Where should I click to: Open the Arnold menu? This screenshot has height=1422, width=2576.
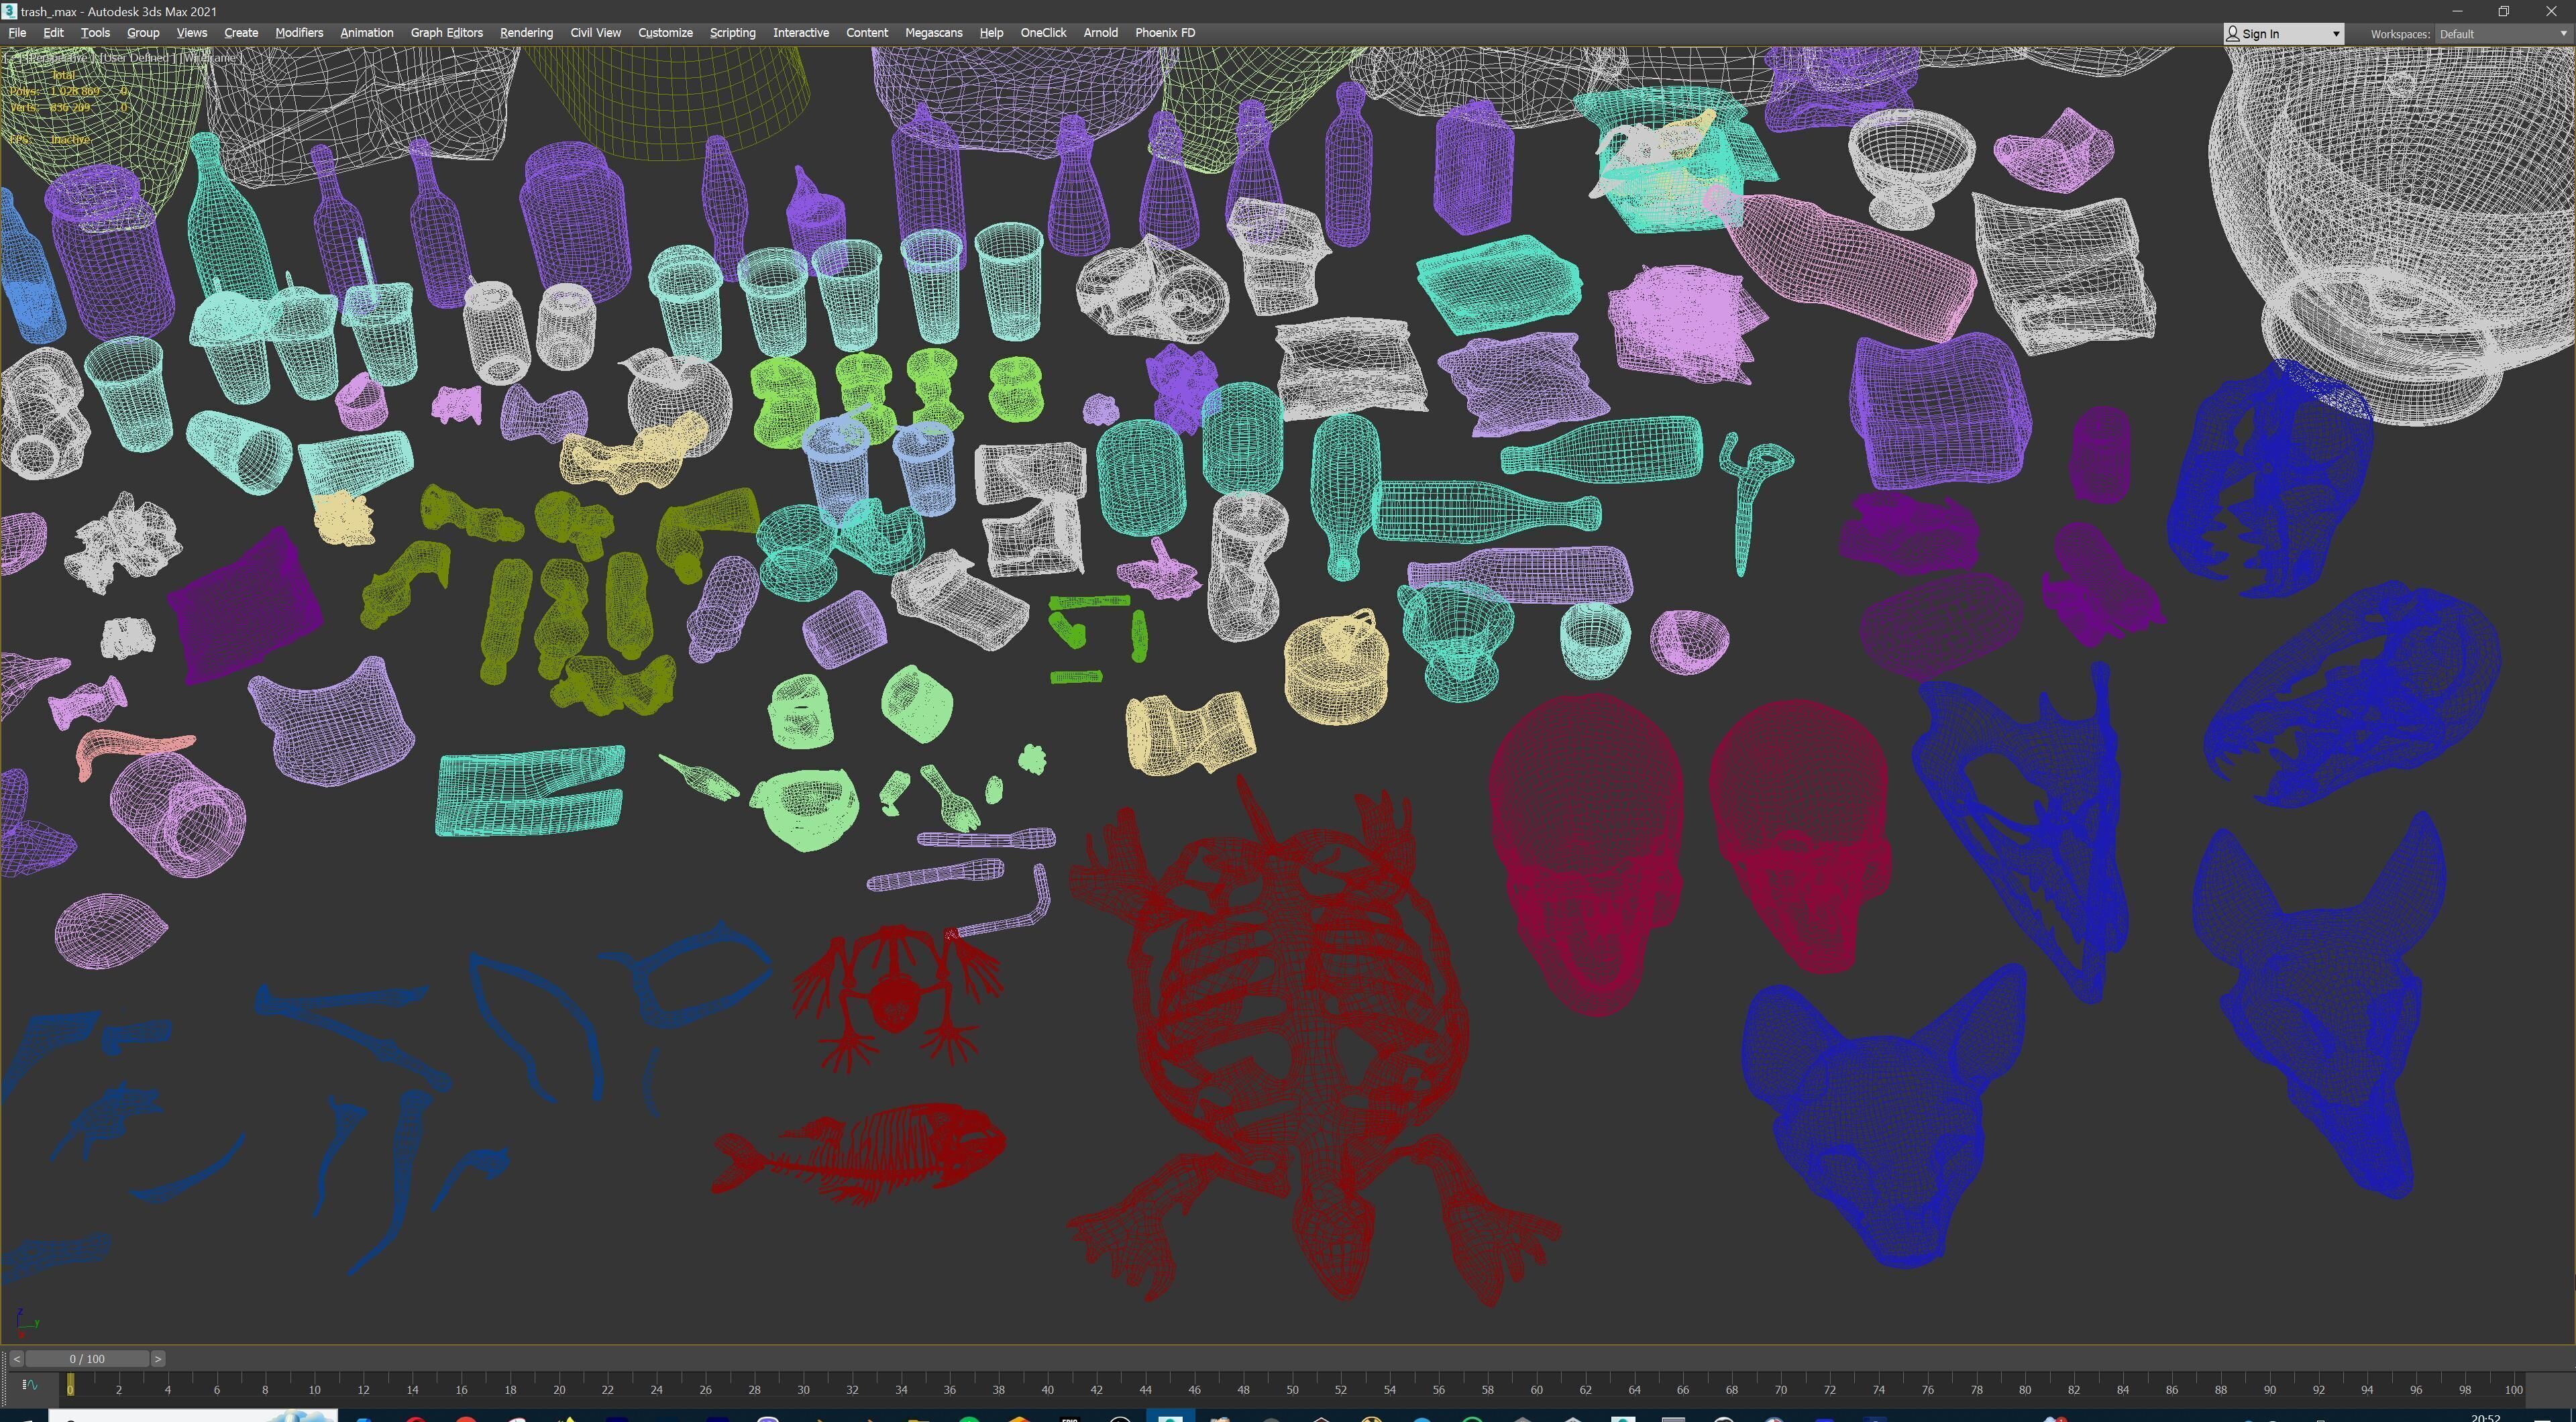(1100, 33)
